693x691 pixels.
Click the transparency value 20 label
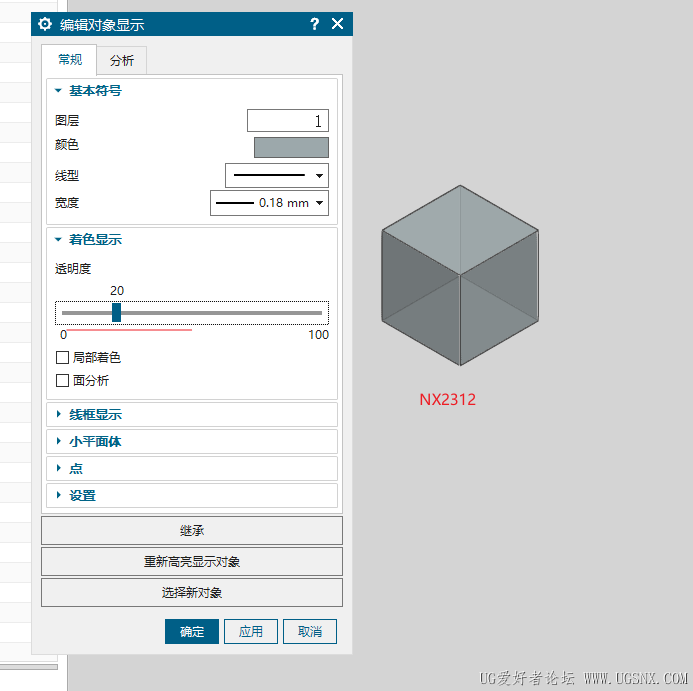(117, 291)
